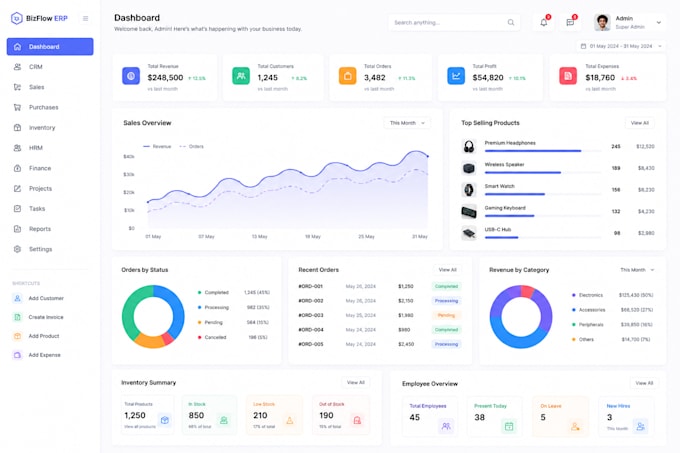Click the Search anything input field
The height and width of the screenshot is (453, 680).
(454, 23)
